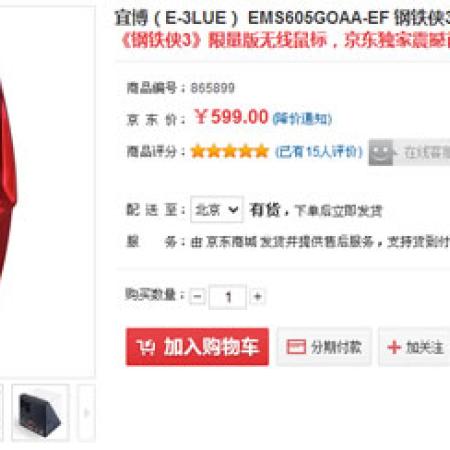Click the shopping cart icon on red button

click(x=145, y=347)
